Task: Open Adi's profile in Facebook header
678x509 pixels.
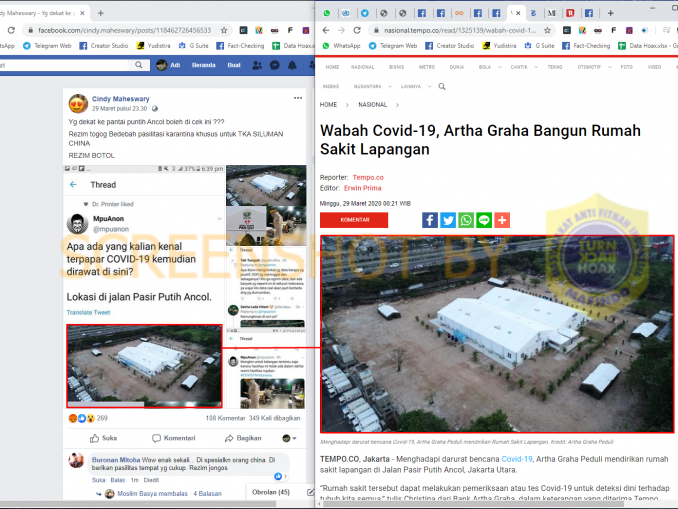Action: coord(168,65)
